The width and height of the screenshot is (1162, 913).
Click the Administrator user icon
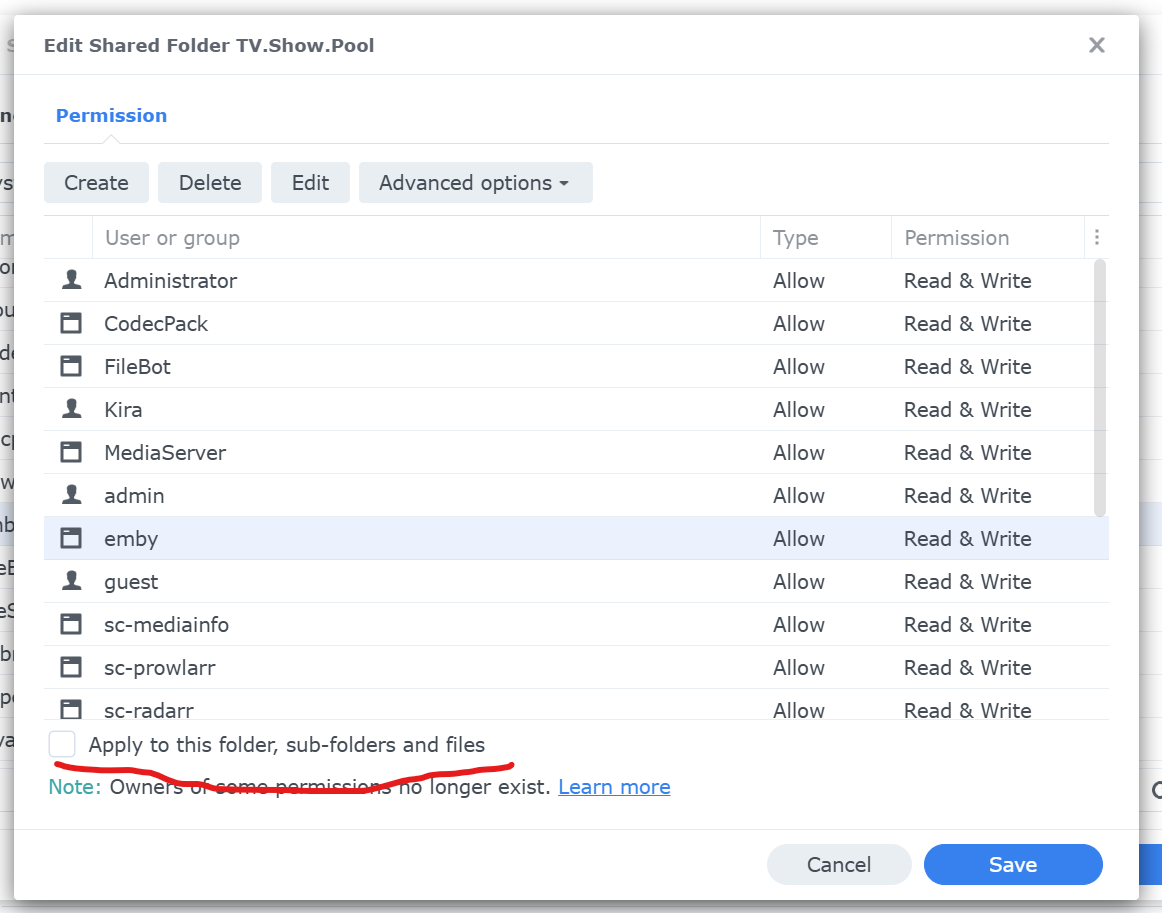71,281
